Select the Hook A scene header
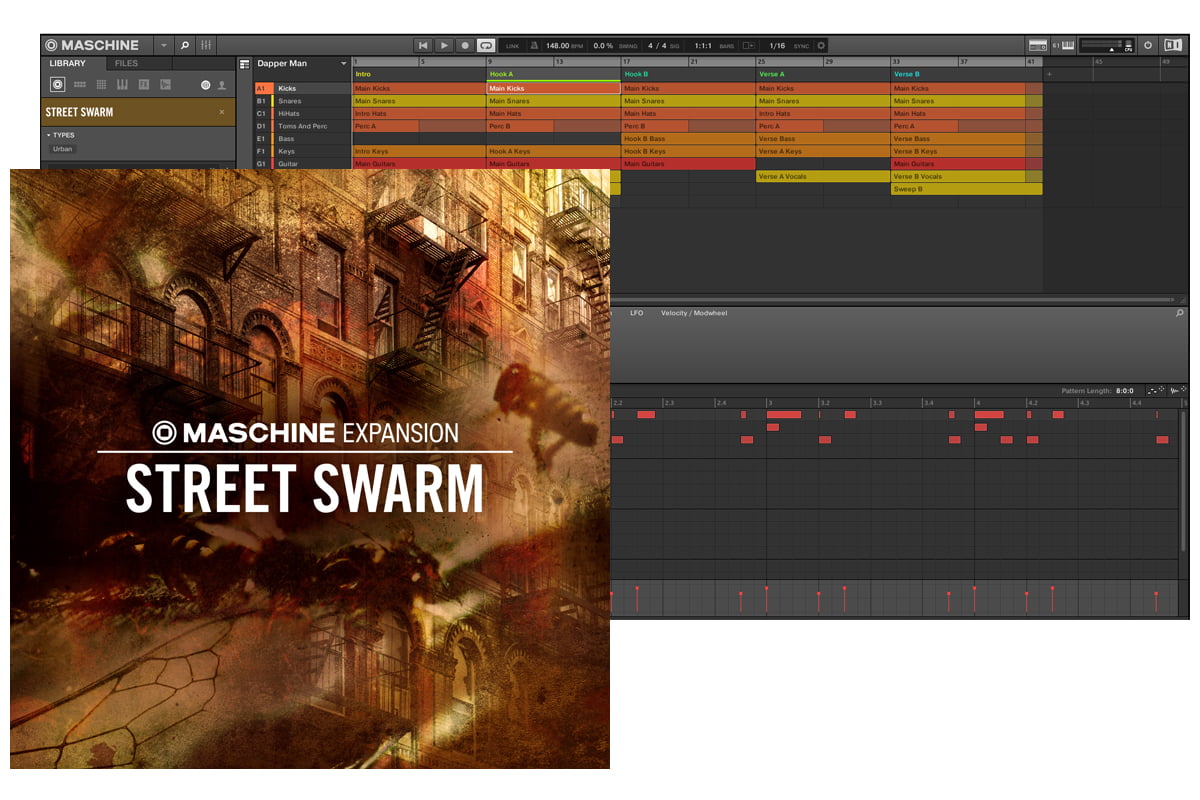Screen dimensions: 1200x800 pos(554,74)
